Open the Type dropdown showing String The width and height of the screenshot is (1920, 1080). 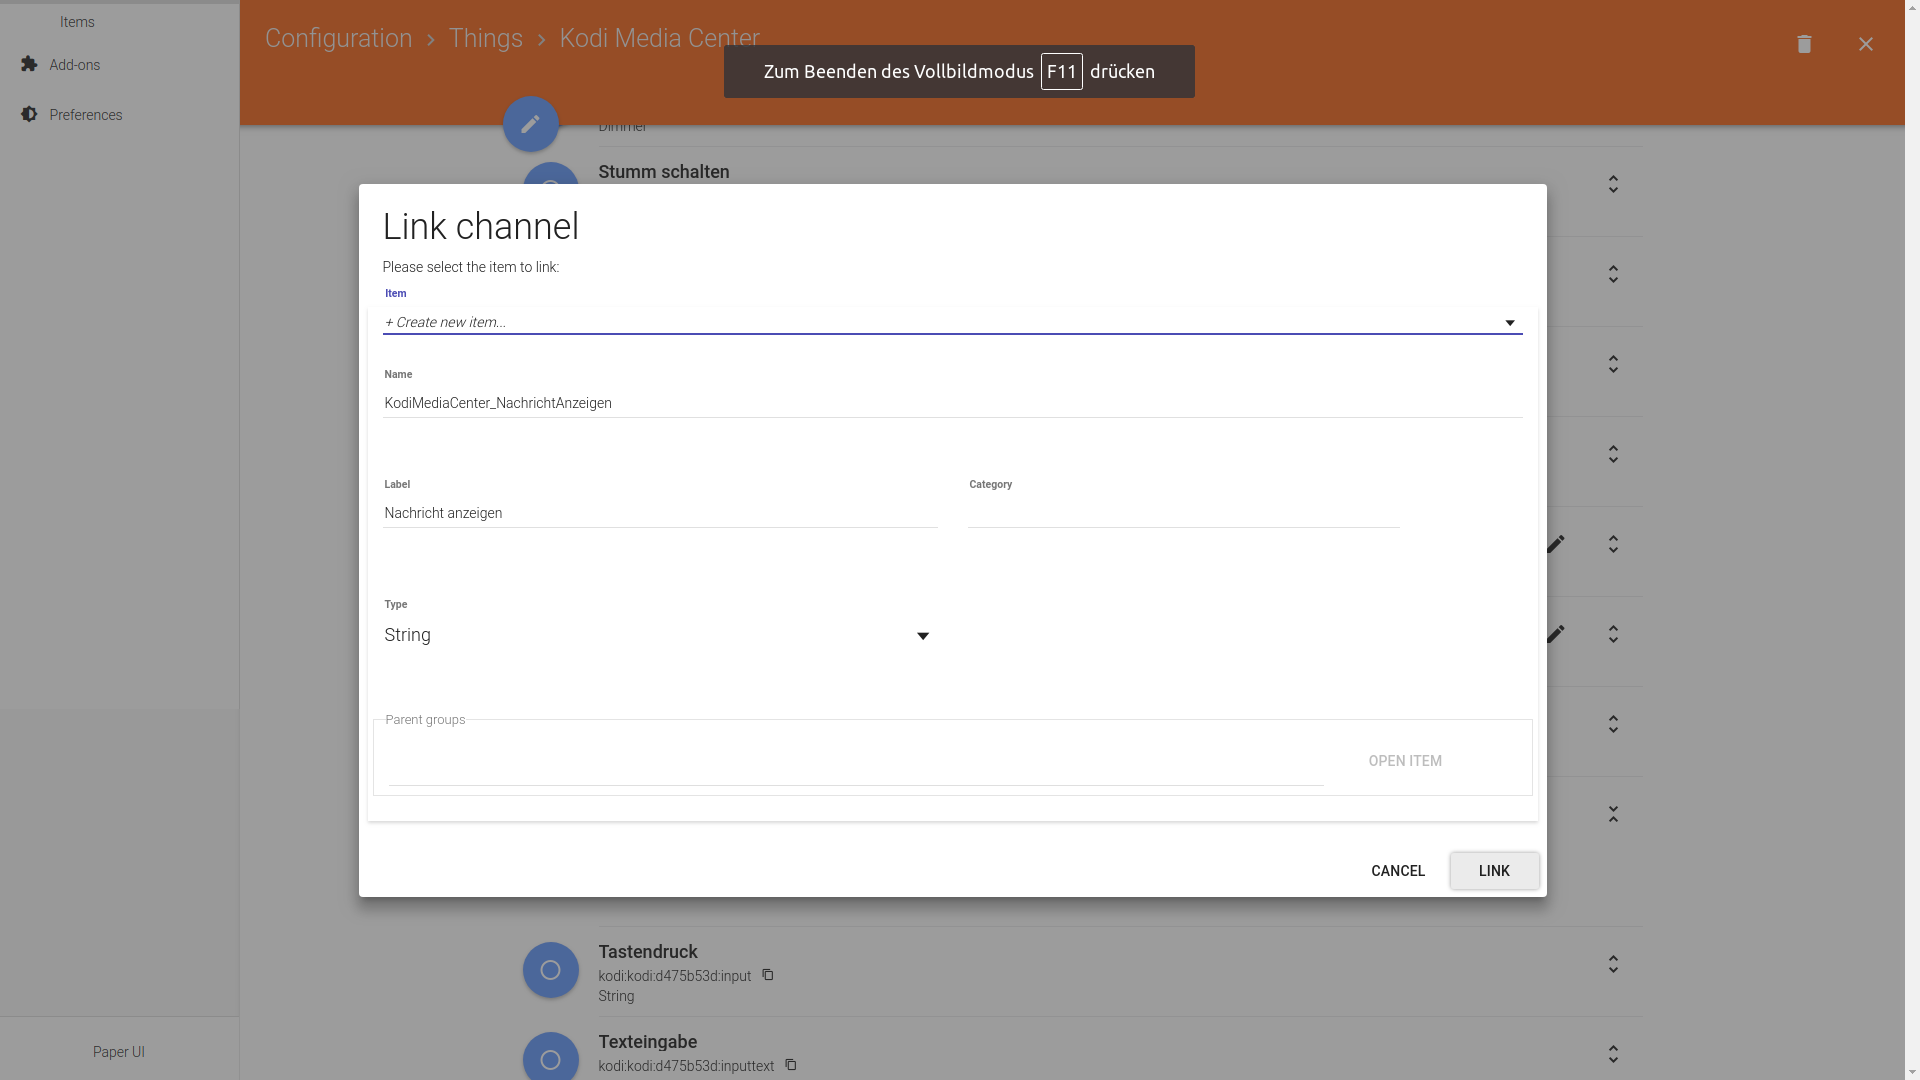(x=921, y=635)
